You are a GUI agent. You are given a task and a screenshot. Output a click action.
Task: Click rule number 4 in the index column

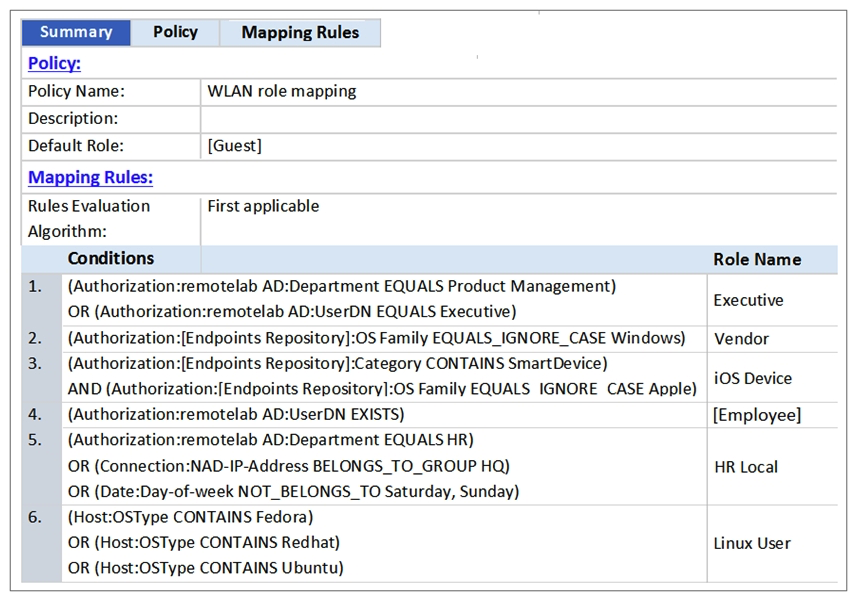[34, 414]
